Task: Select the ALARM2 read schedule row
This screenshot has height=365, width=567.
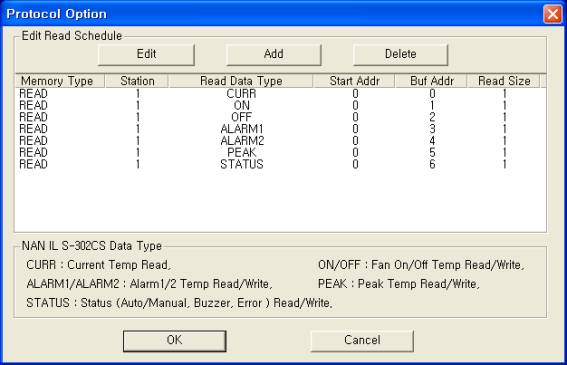Action: click(280, 141)
